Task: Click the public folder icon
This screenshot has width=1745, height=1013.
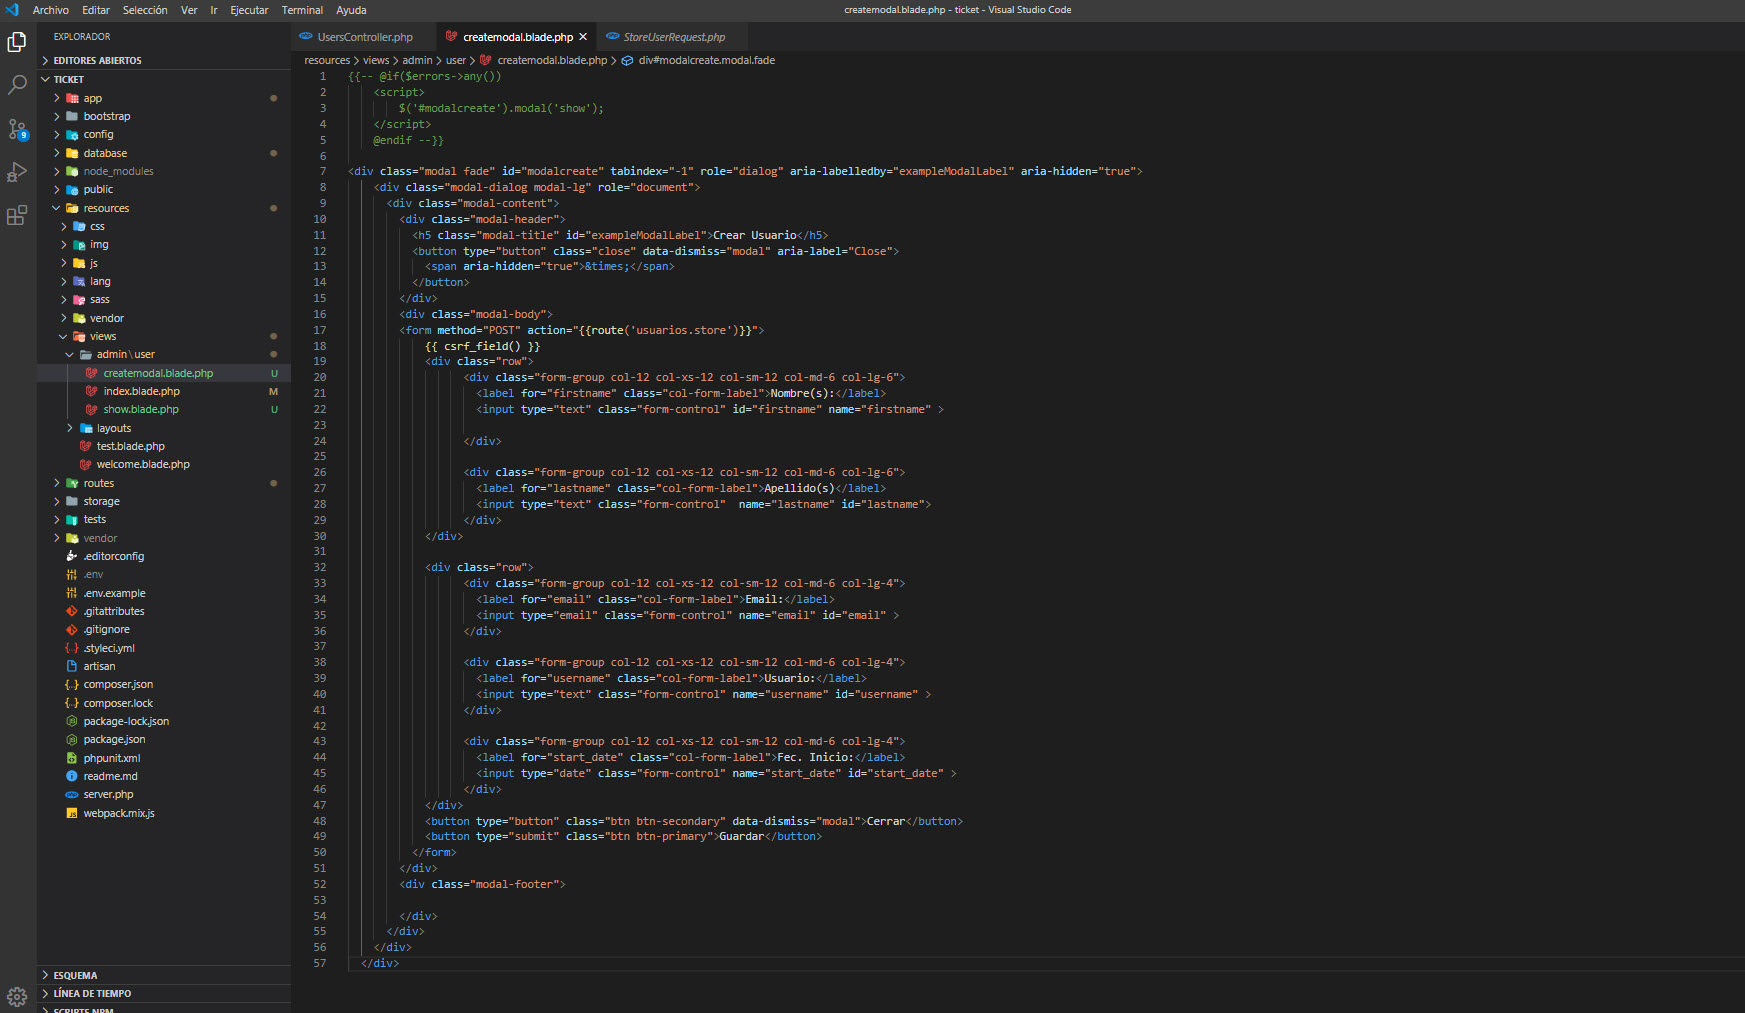Action: [x=72, y=189]
